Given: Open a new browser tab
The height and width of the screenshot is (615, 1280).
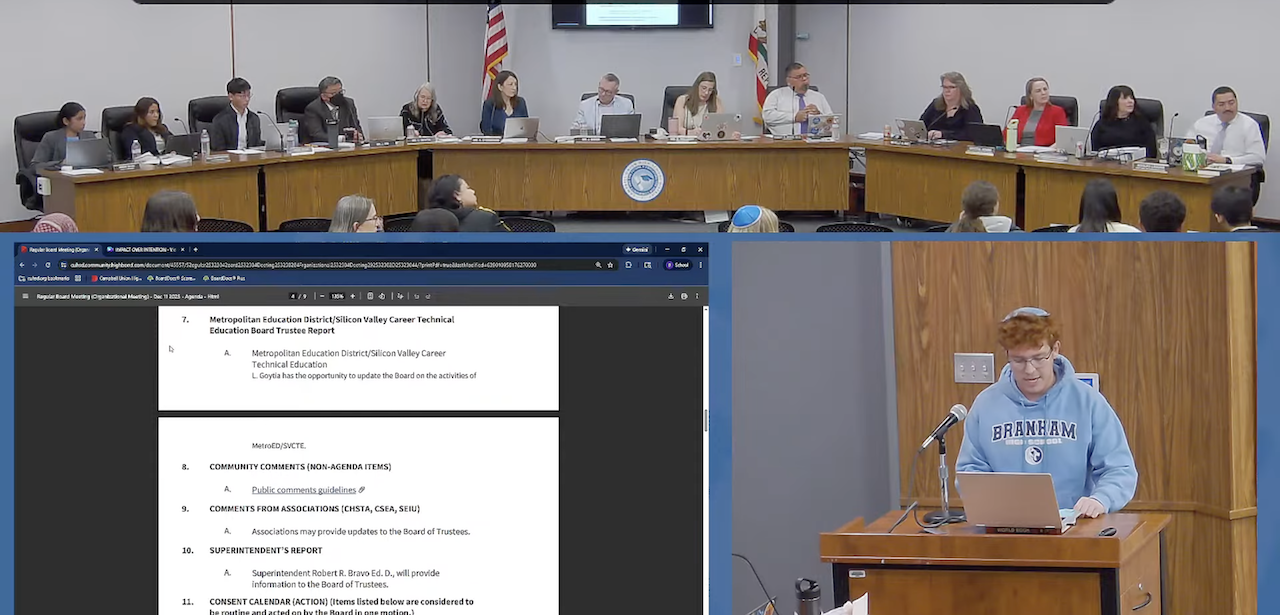Looking at the screenshot, I should 196,250.
